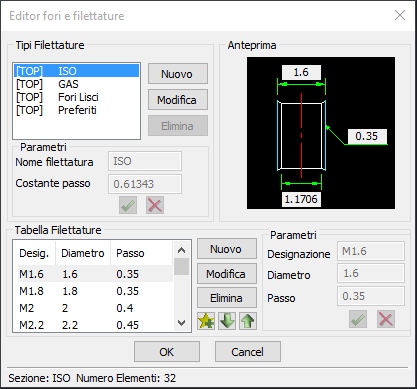Confirm table parameters with green checkmark
This screenshot has width=417, height=389.
358,319
